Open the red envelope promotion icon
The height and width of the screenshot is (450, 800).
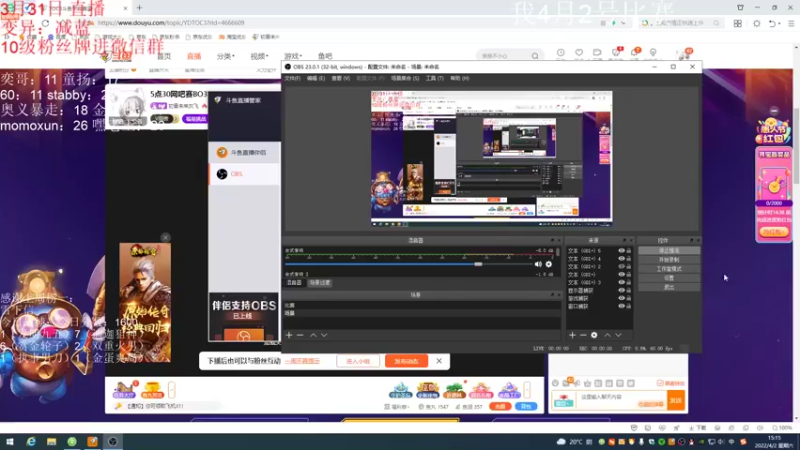pos(773,131)
